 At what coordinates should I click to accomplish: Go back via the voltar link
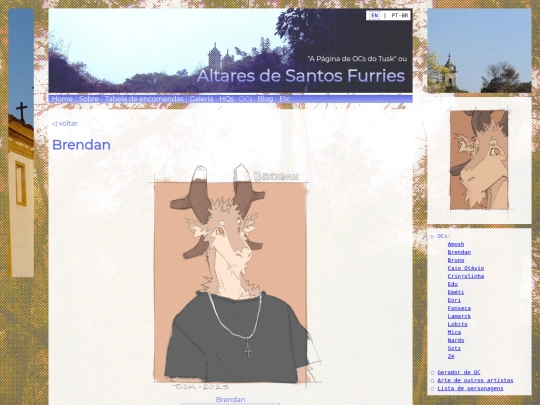65,123
